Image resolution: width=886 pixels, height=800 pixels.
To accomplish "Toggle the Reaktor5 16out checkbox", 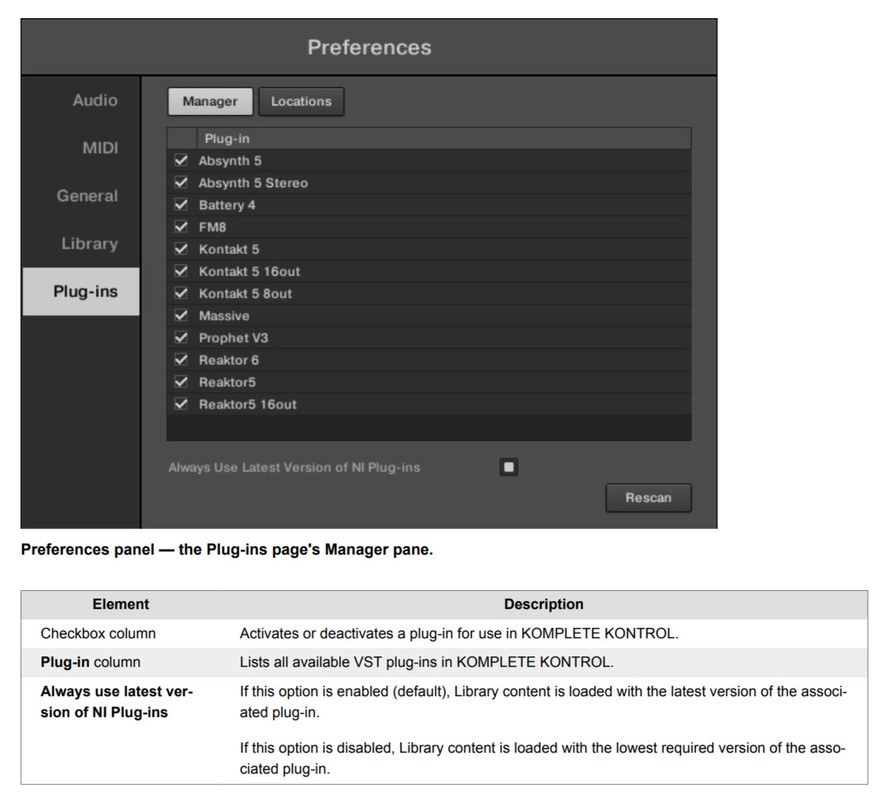I will click(x=181, y=404).
